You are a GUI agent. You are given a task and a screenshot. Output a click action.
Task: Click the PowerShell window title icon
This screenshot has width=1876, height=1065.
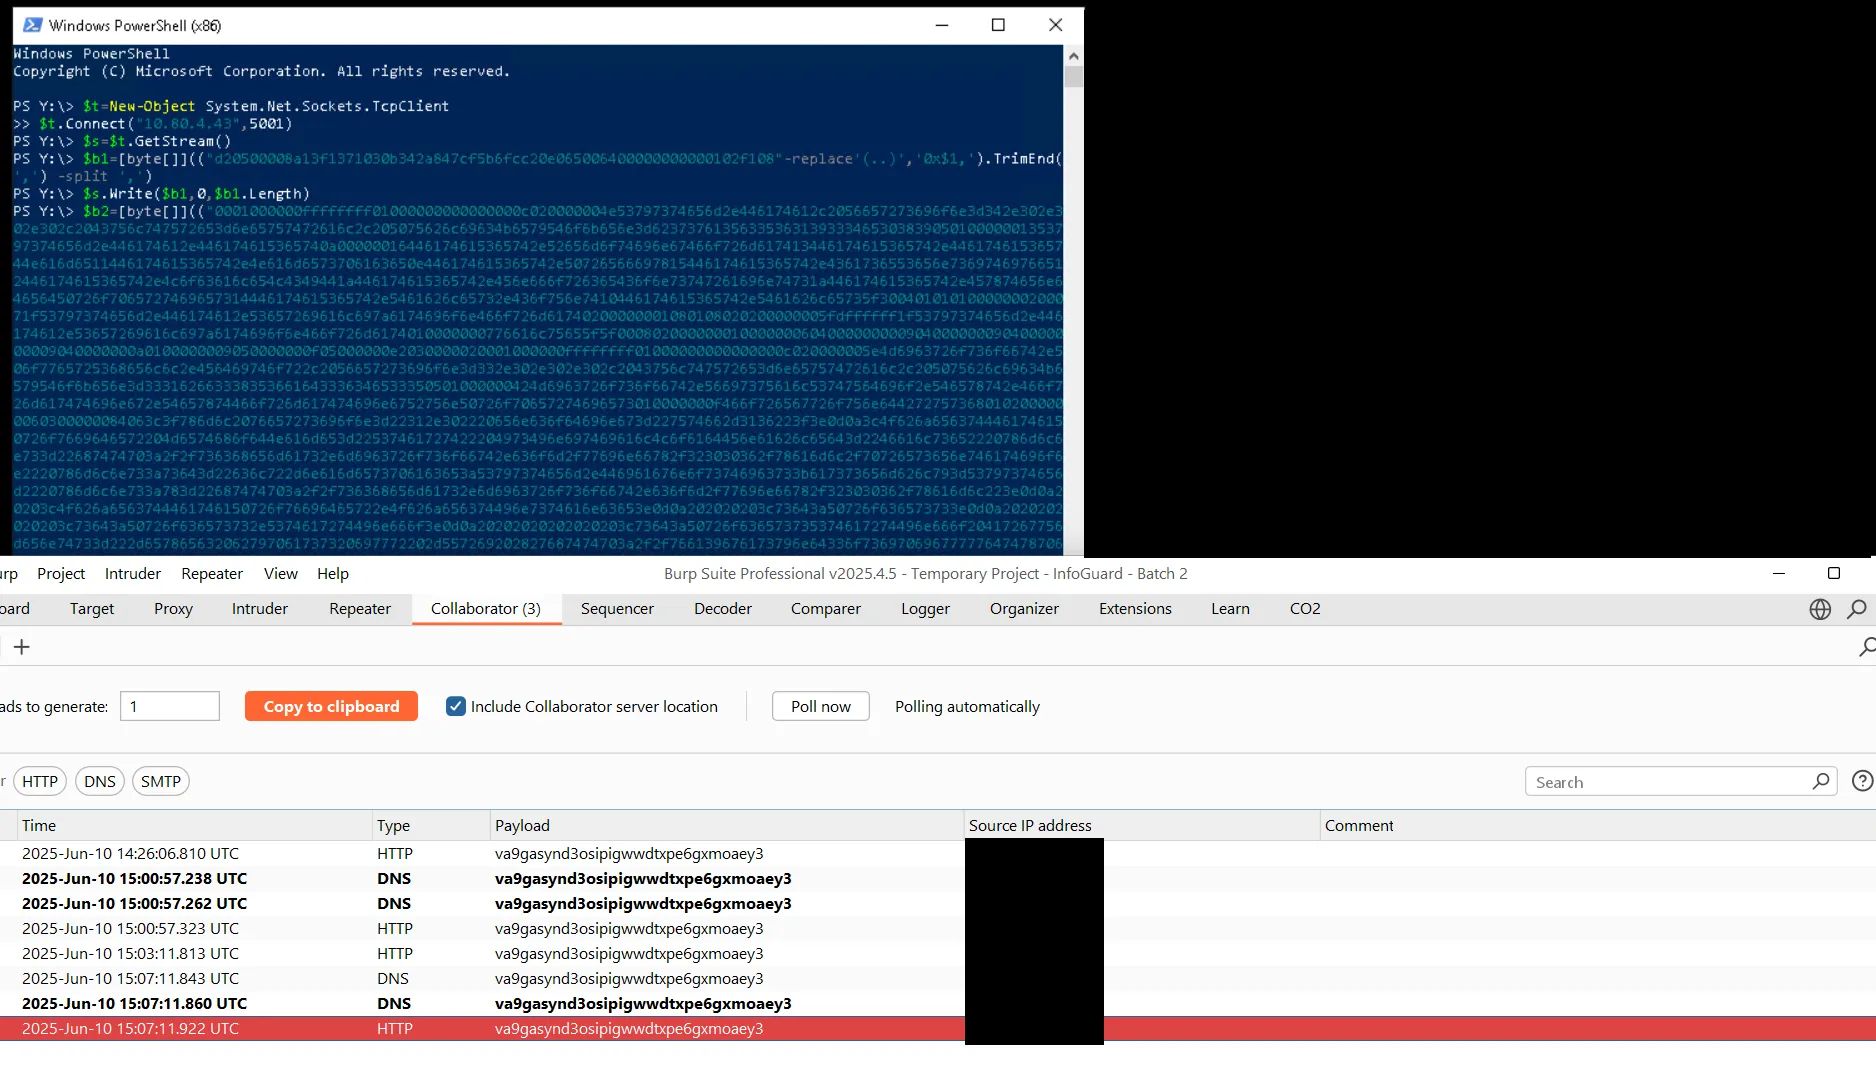pos(32,25)
